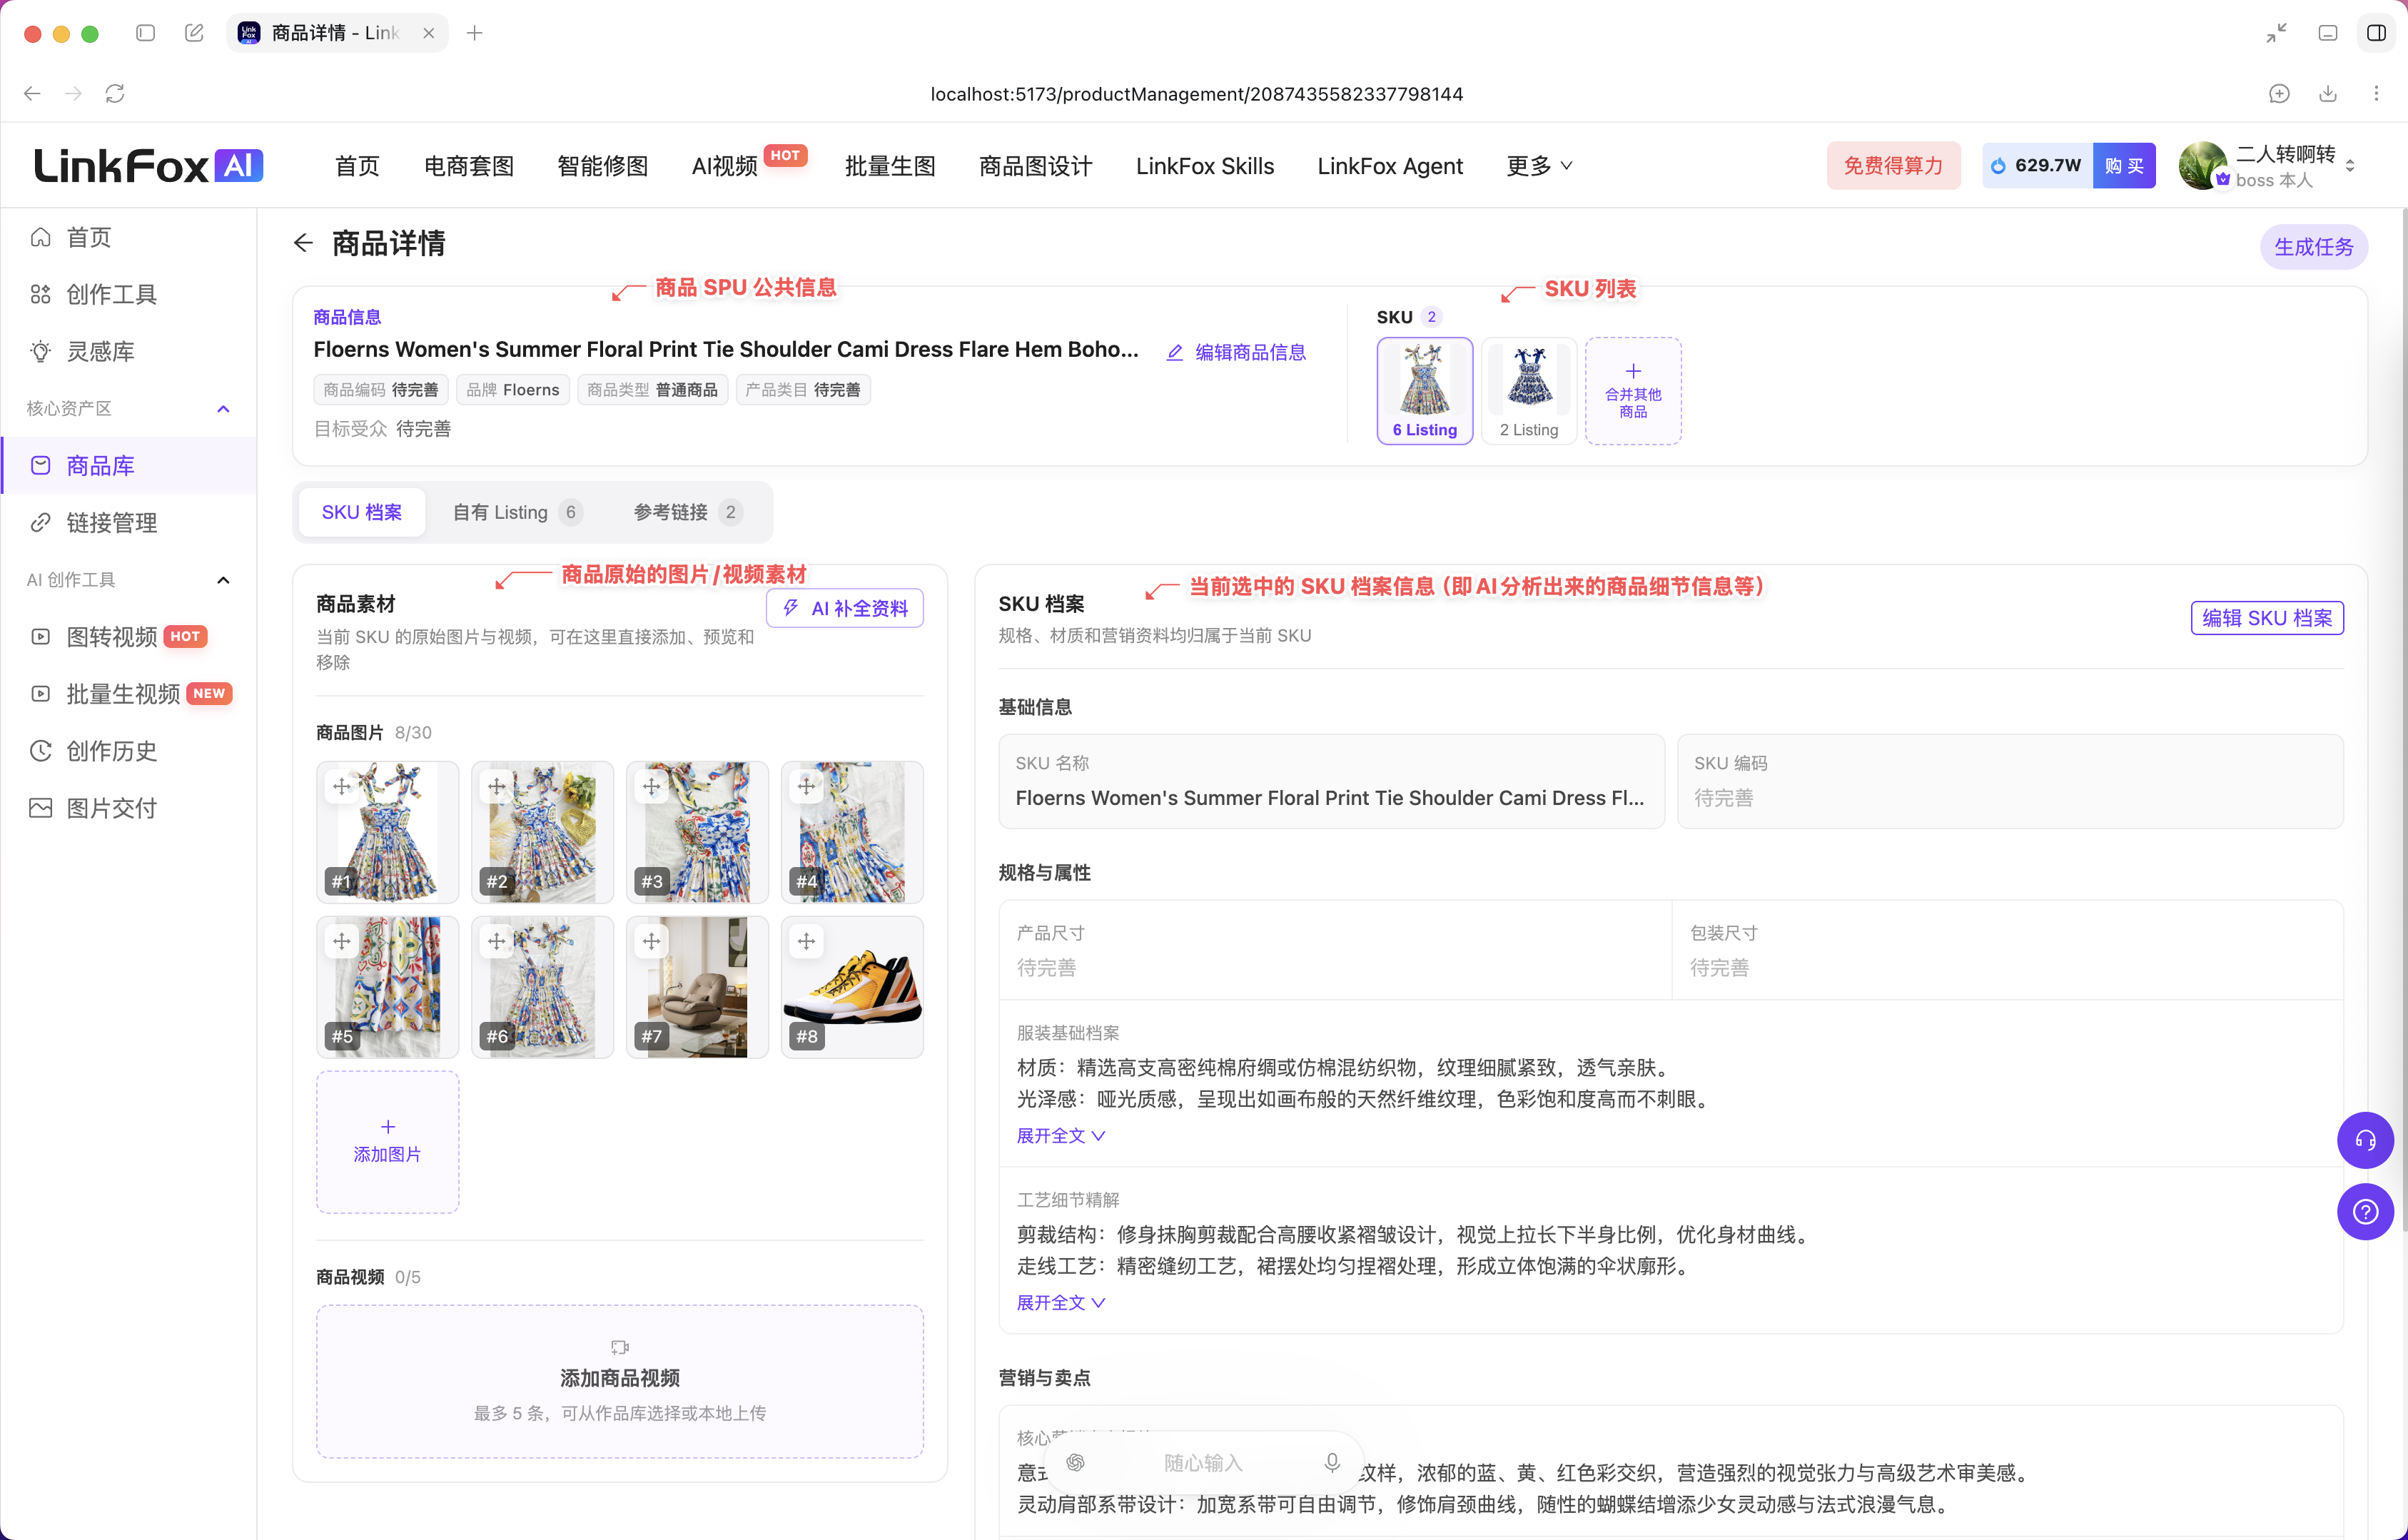The width and height of the screenshot is (2408, 1540).
Task: Click the 免费得算力 button
Action: click(x=1893, y=166)
